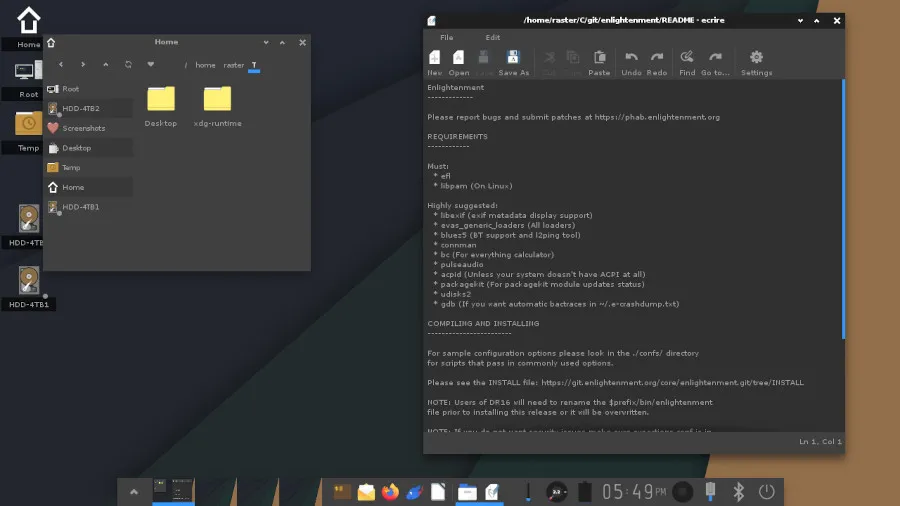Screen dimensions: 900x506
Task: Reload the Home folder view
Action: click(x=128, y=64)
